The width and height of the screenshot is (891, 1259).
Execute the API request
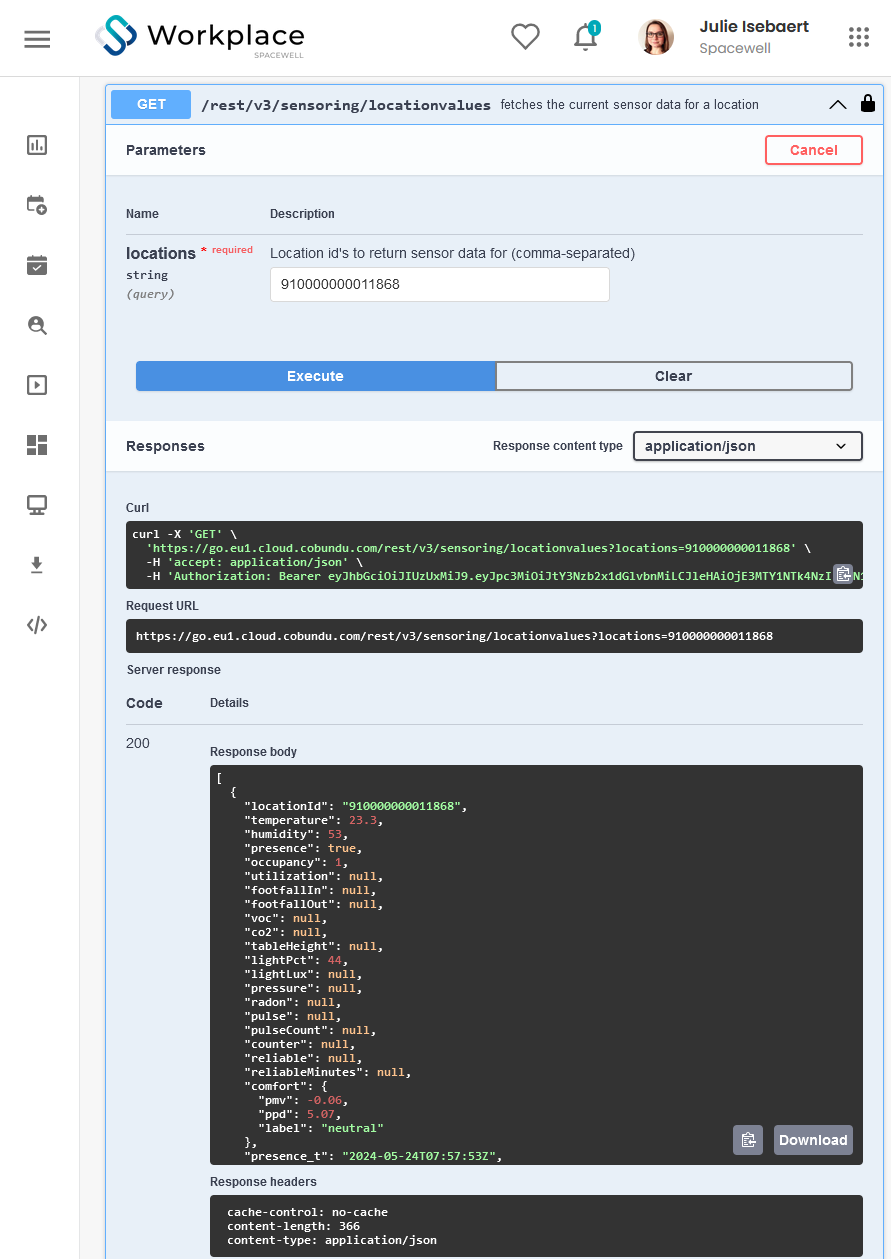[316, 376]
